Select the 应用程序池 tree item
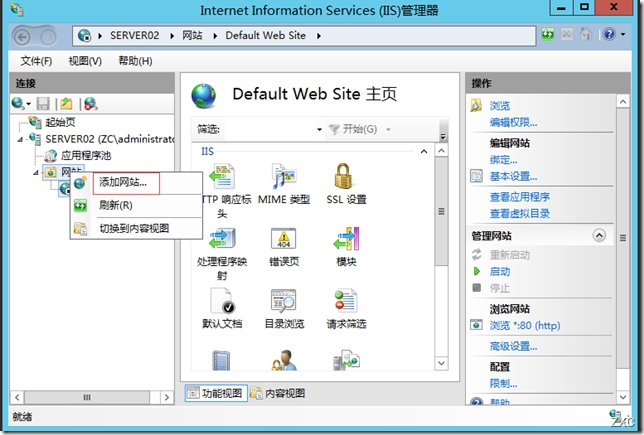 tap(85, 155)
